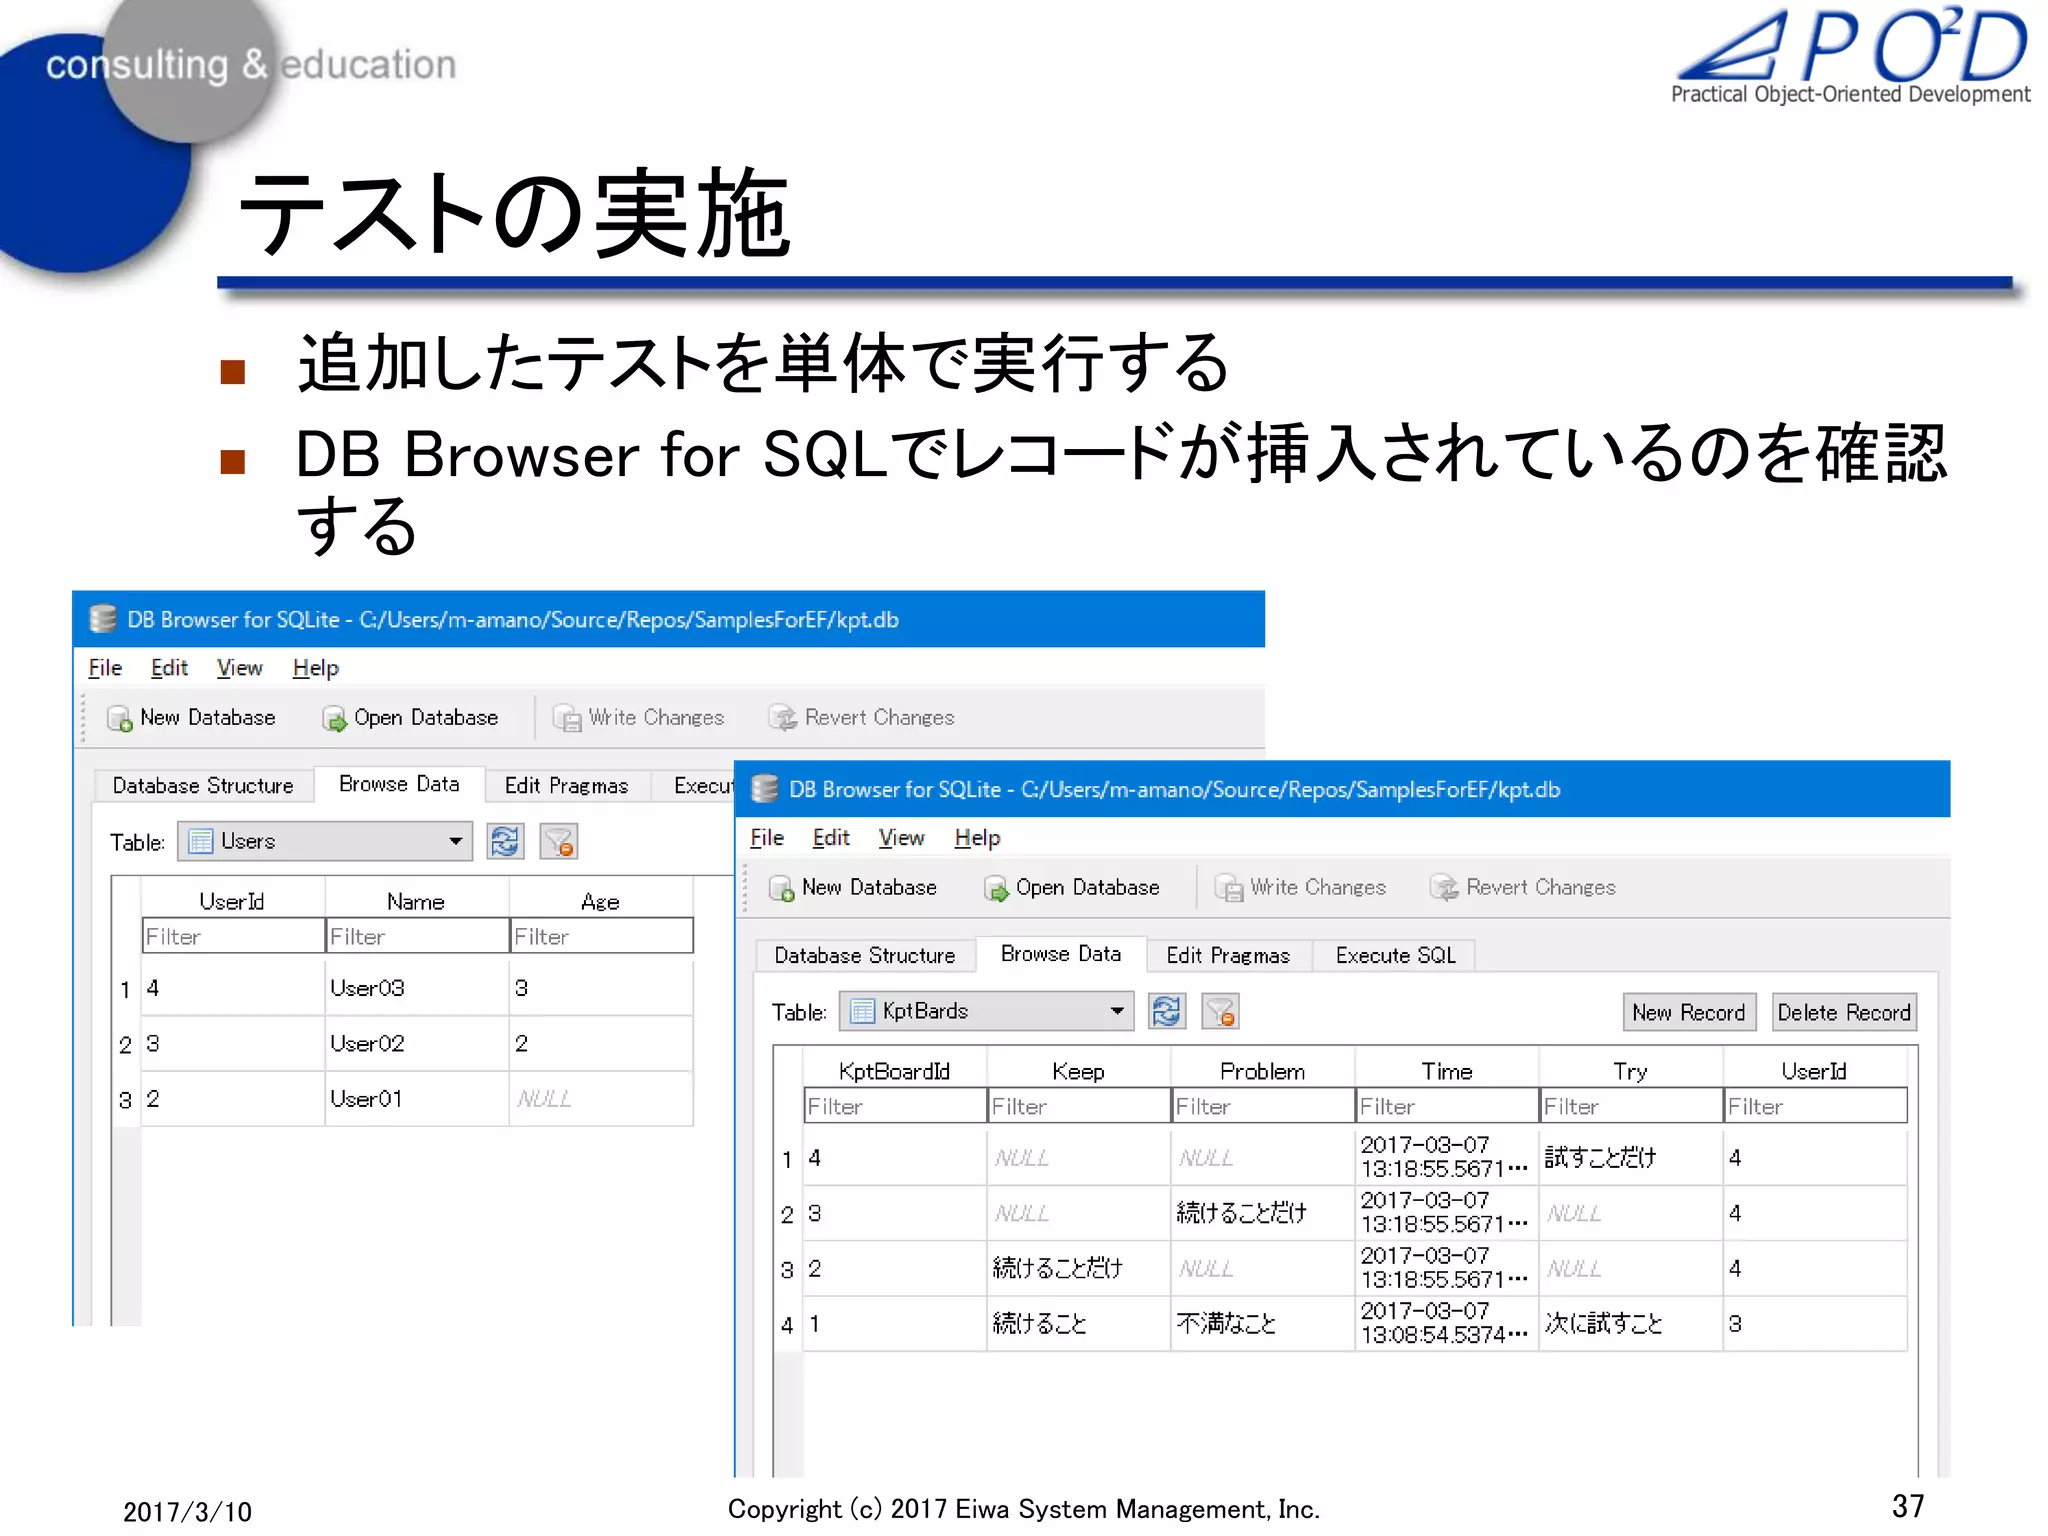Click KptBoardId filter field
The width and height of the screenshot is (2048, 1536).
pyautogui.click(x=895, y=1106)
